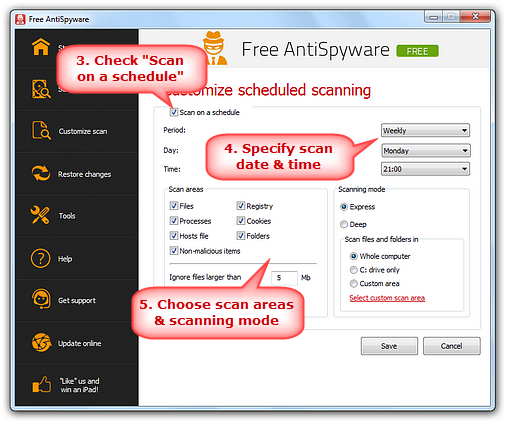Open the Time dropdown showing 21:00
The width and height of the screenshot is (505, 421).
(425, 169)
